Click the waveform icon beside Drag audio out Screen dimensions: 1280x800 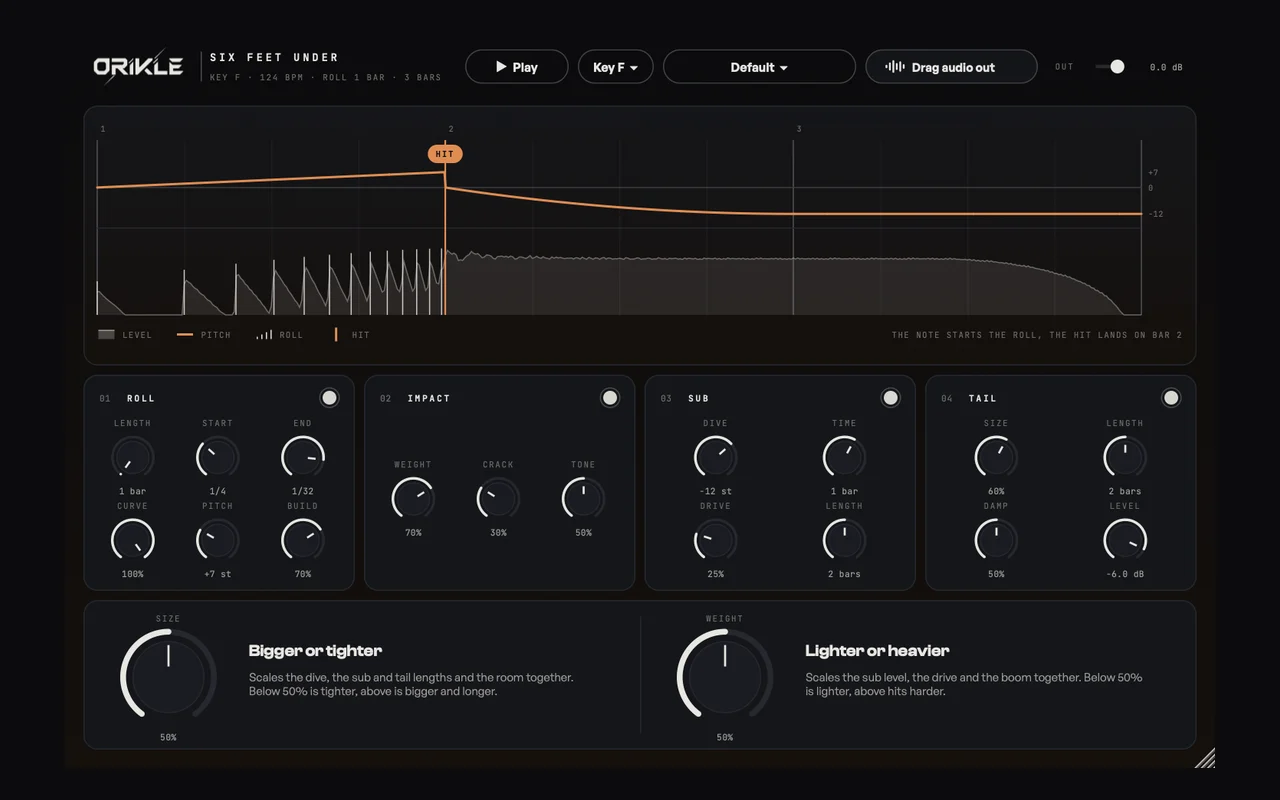tap(895, 67)
